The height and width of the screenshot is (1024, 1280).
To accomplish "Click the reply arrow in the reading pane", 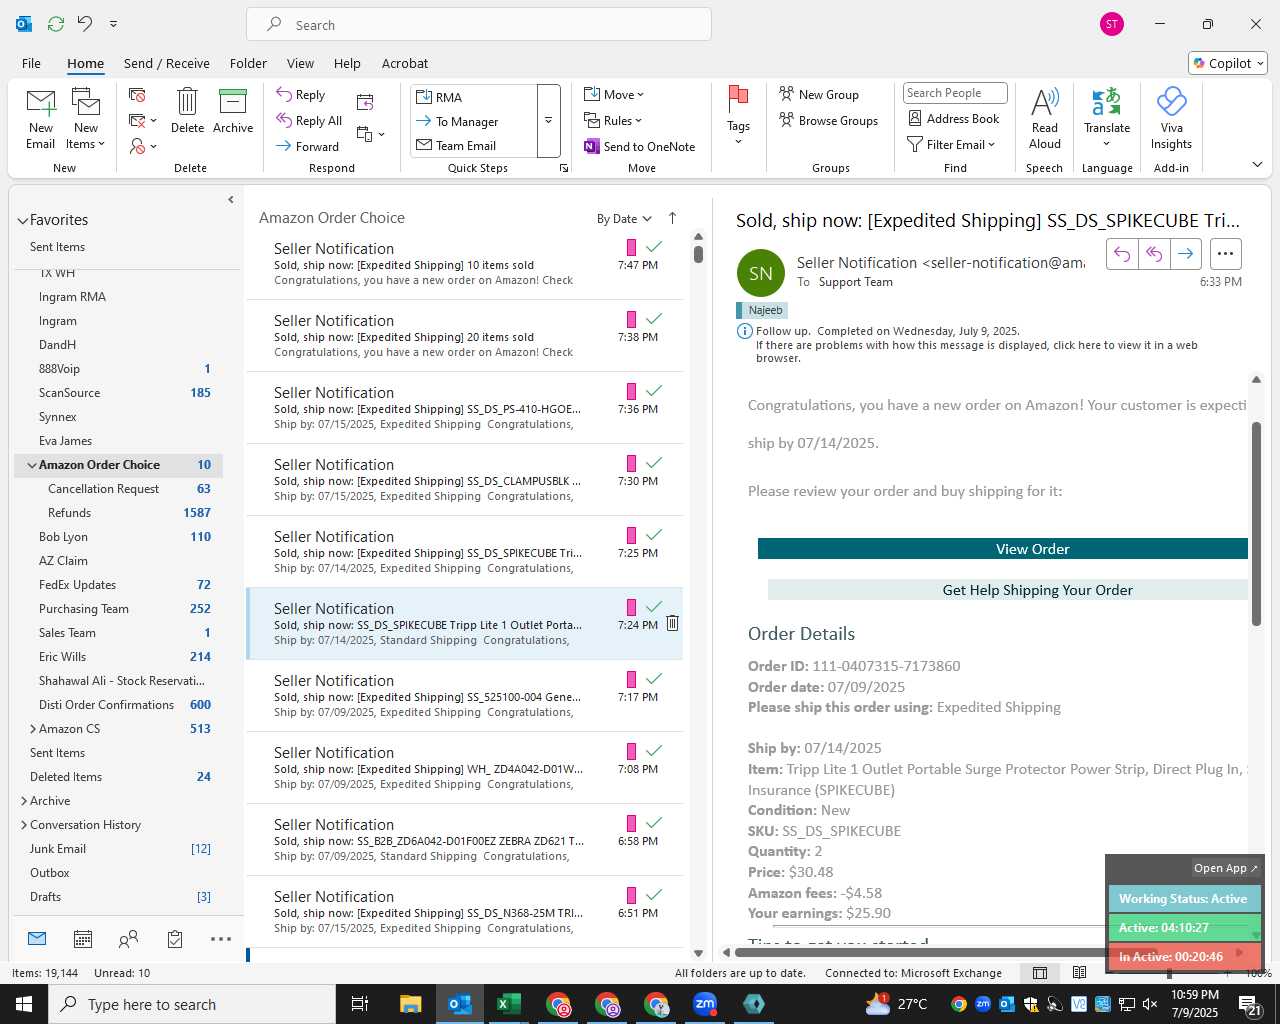I will coord(1122,254).
